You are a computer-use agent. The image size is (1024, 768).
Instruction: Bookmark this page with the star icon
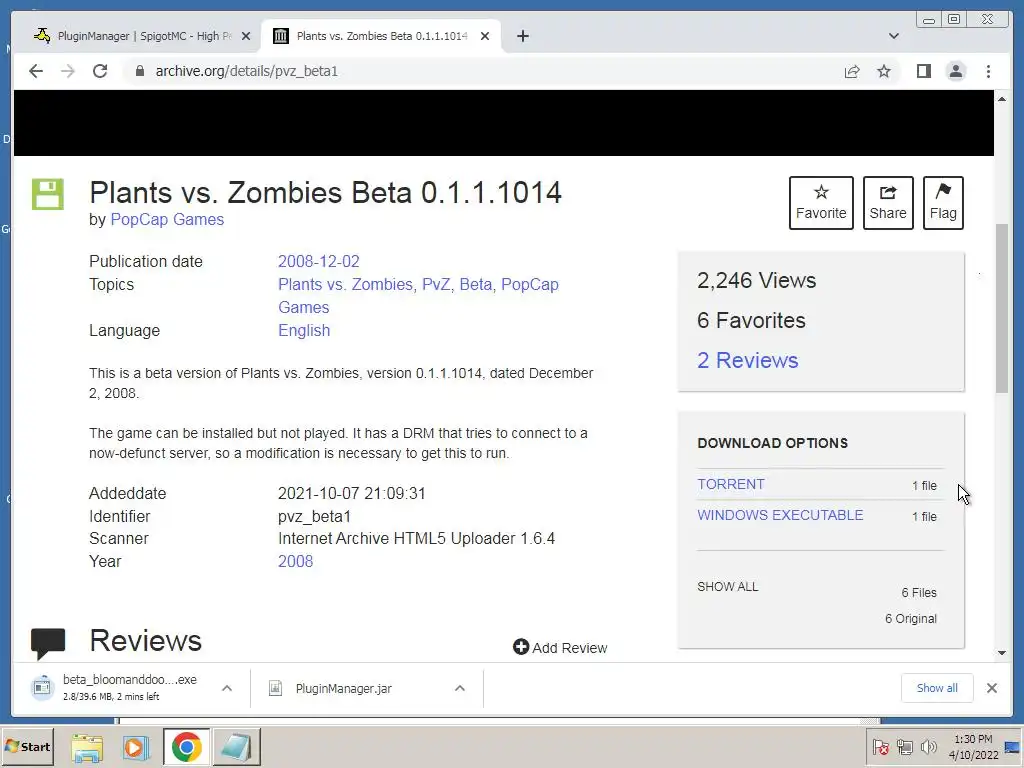(884, 71)
